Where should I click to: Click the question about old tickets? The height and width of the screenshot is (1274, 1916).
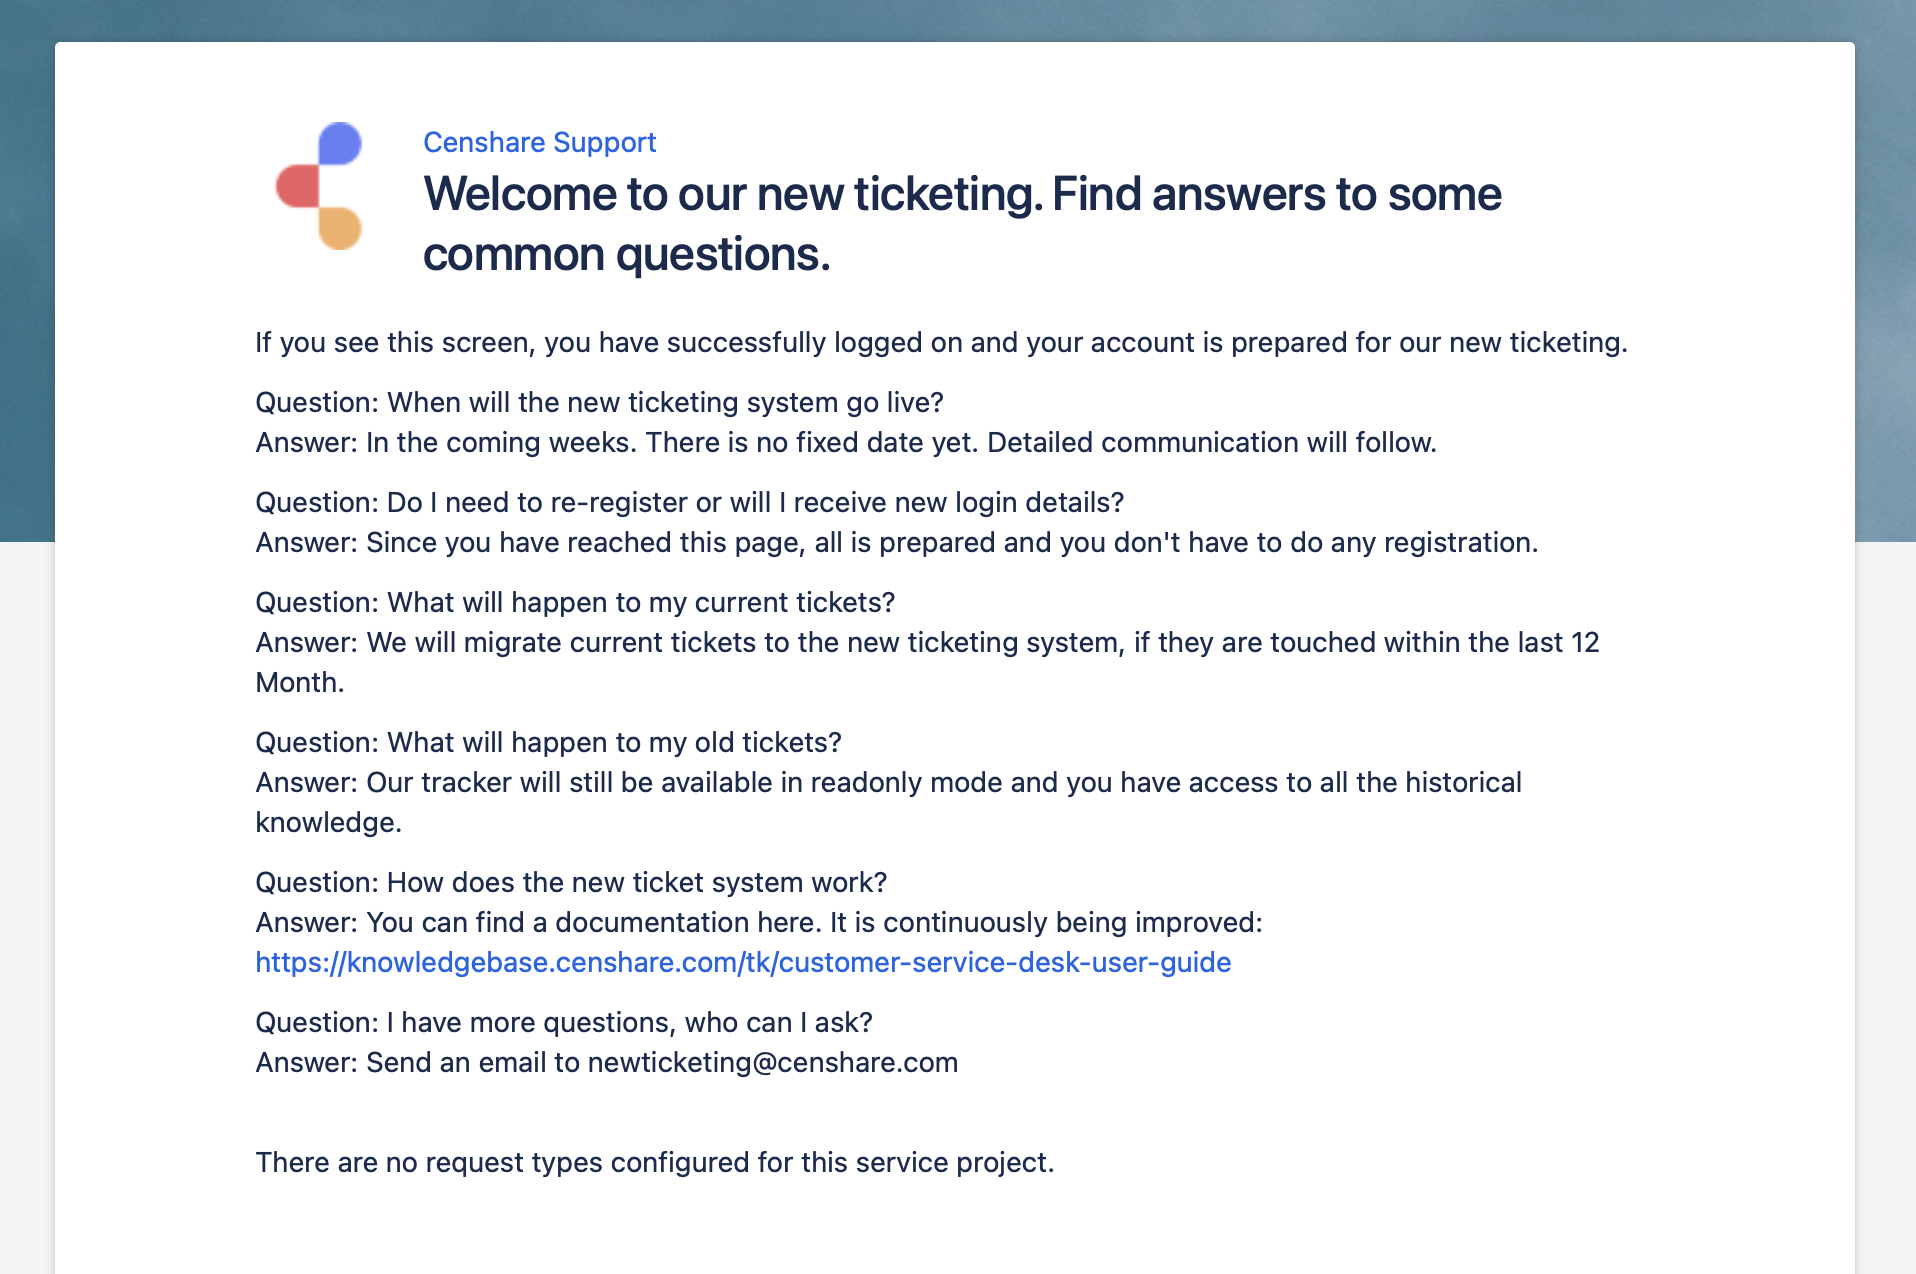click(x=548, y=742)
